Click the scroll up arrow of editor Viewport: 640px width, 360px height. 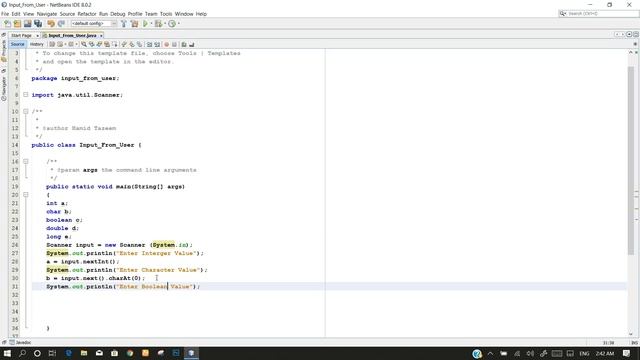631,53
